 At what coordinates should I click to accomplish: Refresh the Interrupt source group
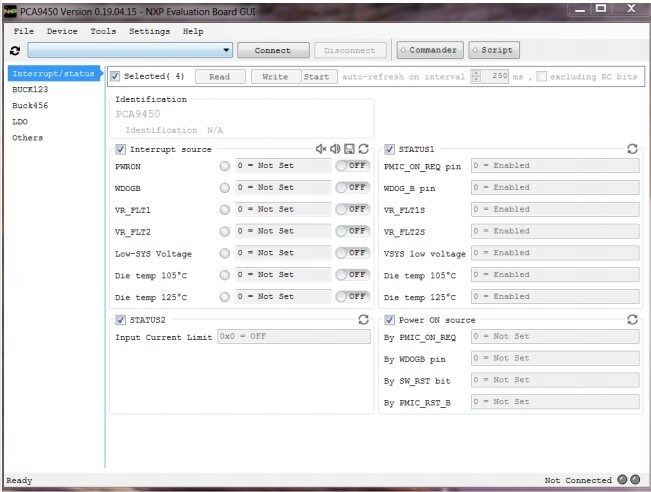click(x=364, y=149)
